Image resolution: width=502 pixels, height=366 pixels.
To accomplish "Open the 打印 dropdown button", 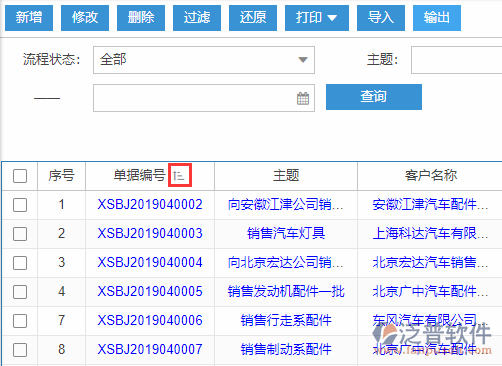I will click(x=317, y=18).
